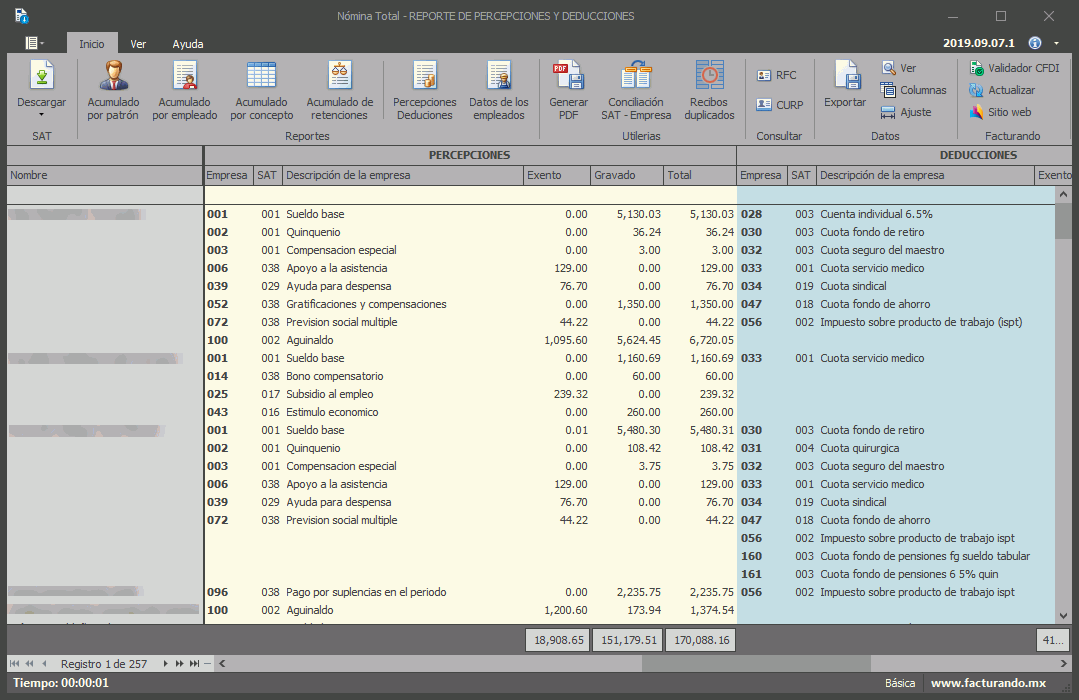Expand the Descargar dropdown arrow
This screenshot has height=700, width=1079.
coord(41,116)
